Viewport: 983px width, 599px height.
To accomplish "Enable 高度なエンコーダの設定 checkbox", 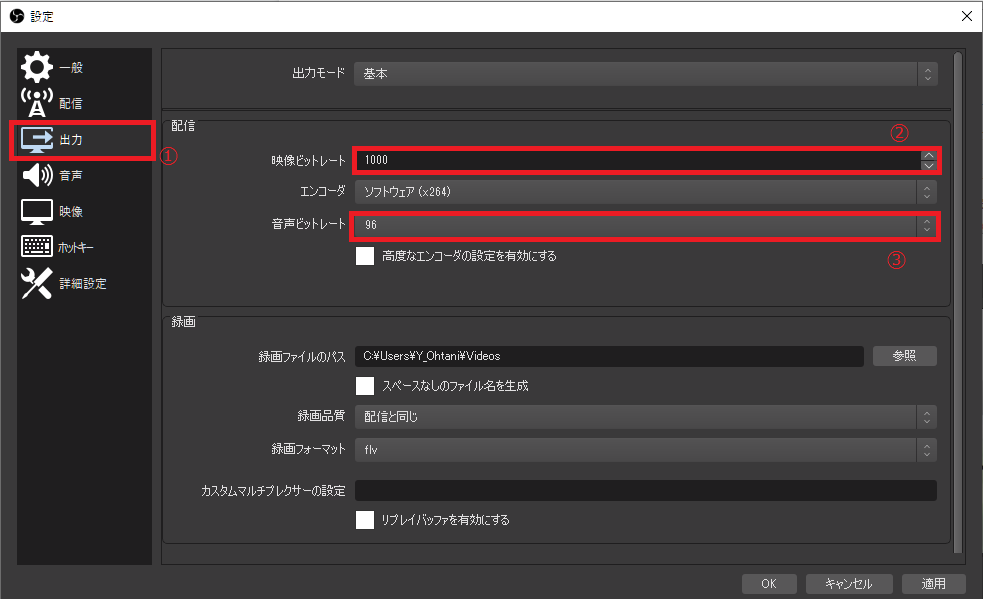I will pos(365,256).
